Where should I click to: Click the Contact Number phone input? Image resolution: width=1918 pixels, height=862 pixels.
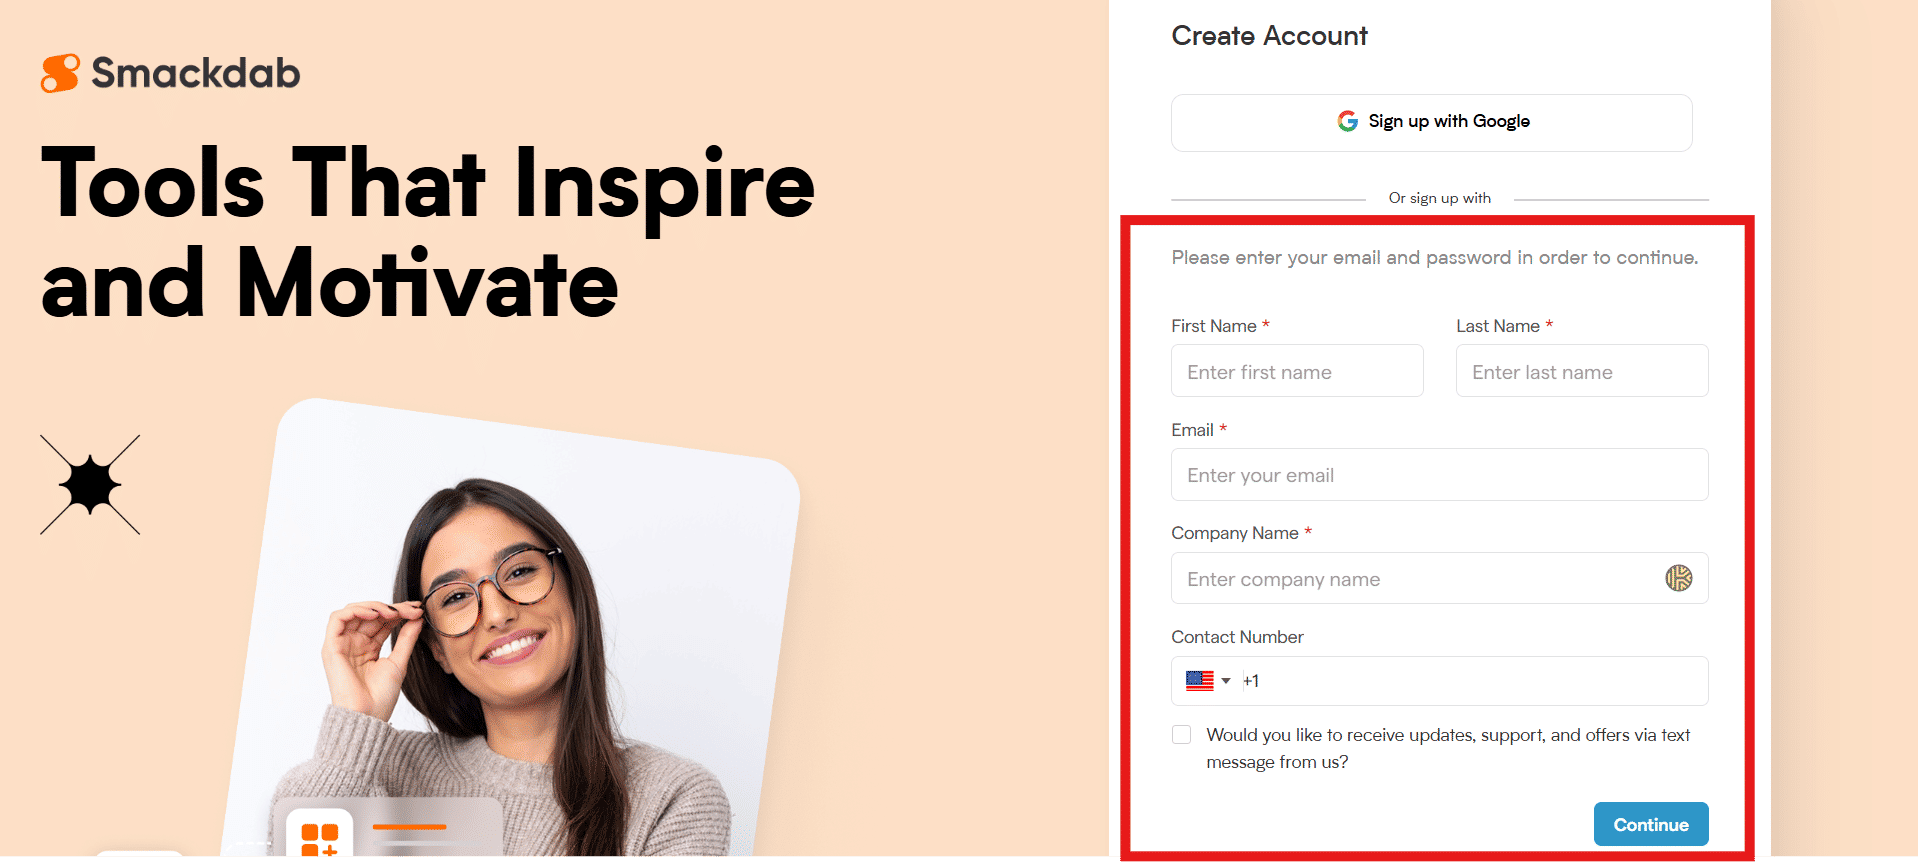[1440, 681]
